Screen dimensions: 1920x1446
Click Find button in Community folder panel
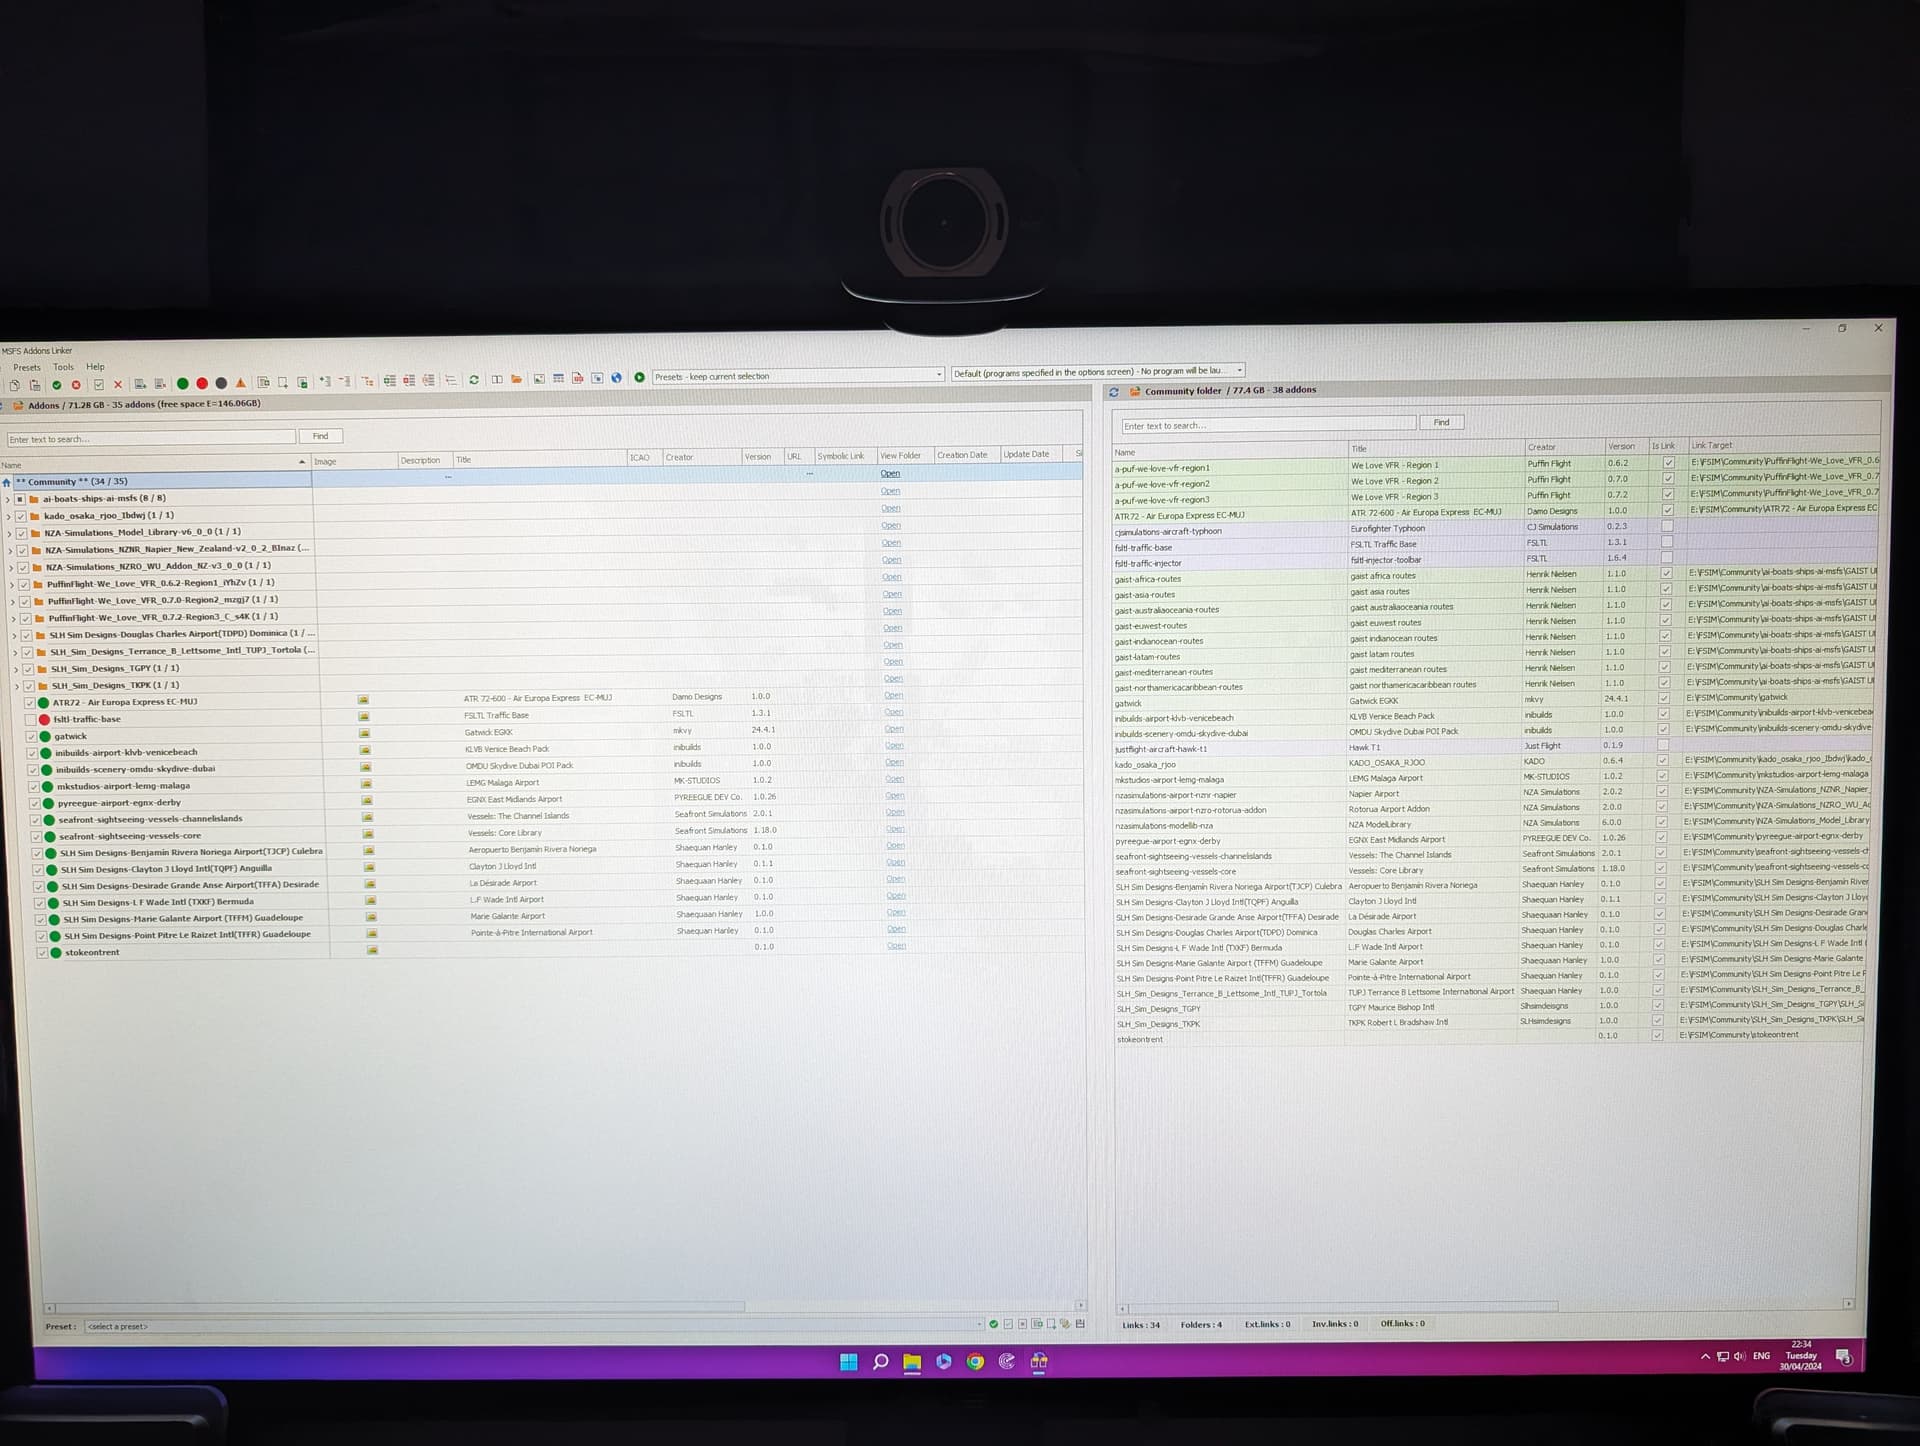pos(1441,422)
